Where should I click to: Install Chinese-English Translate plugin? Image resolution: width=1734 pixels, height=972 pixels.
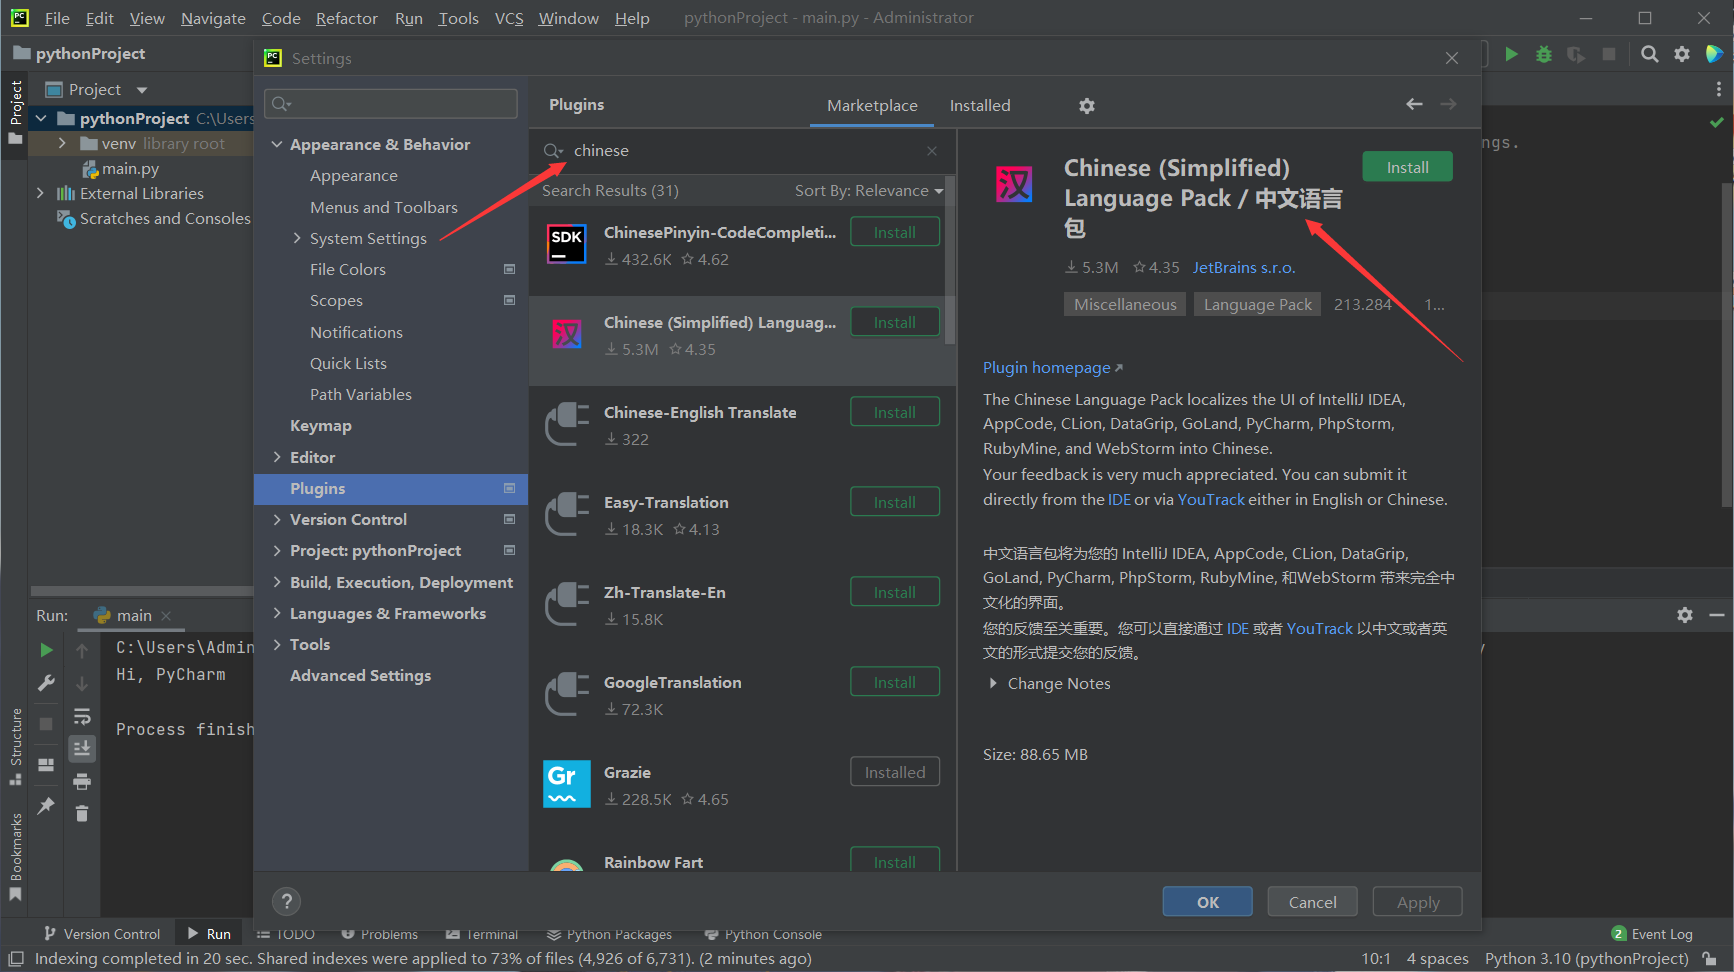coord(895,412)
